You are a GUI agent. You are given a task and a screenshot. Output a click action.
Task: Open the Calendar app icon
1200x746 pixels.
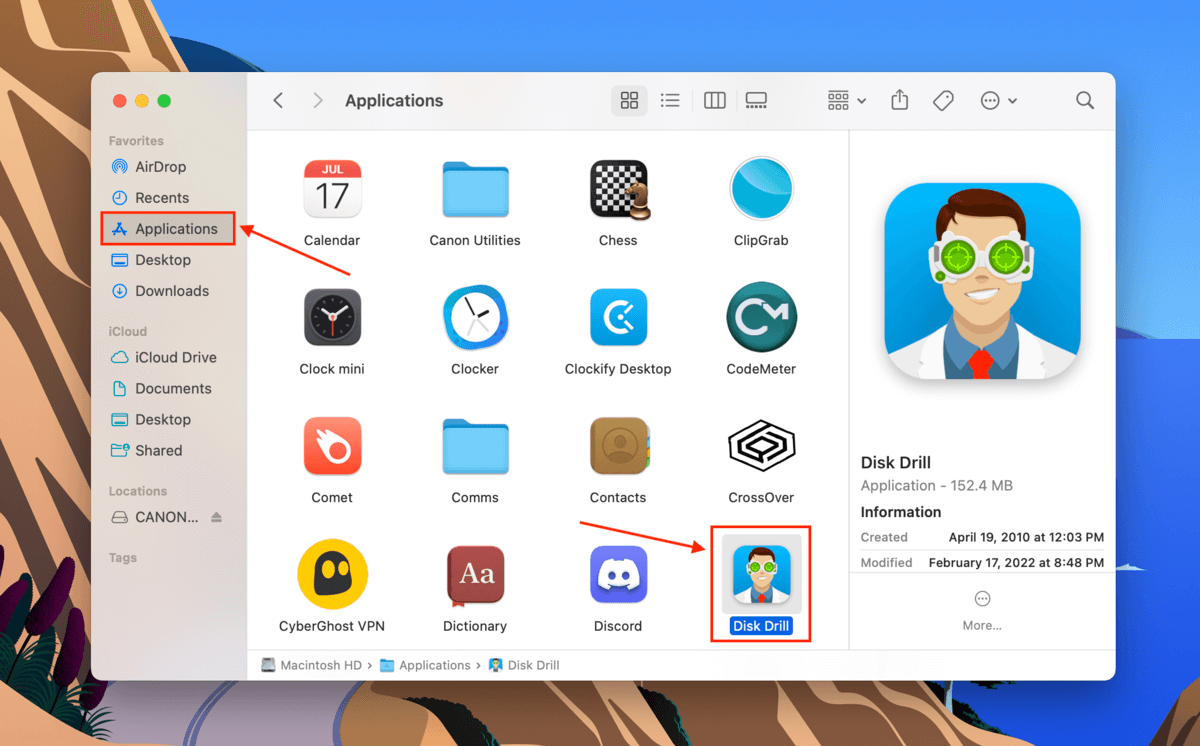[x=332, y=189]
